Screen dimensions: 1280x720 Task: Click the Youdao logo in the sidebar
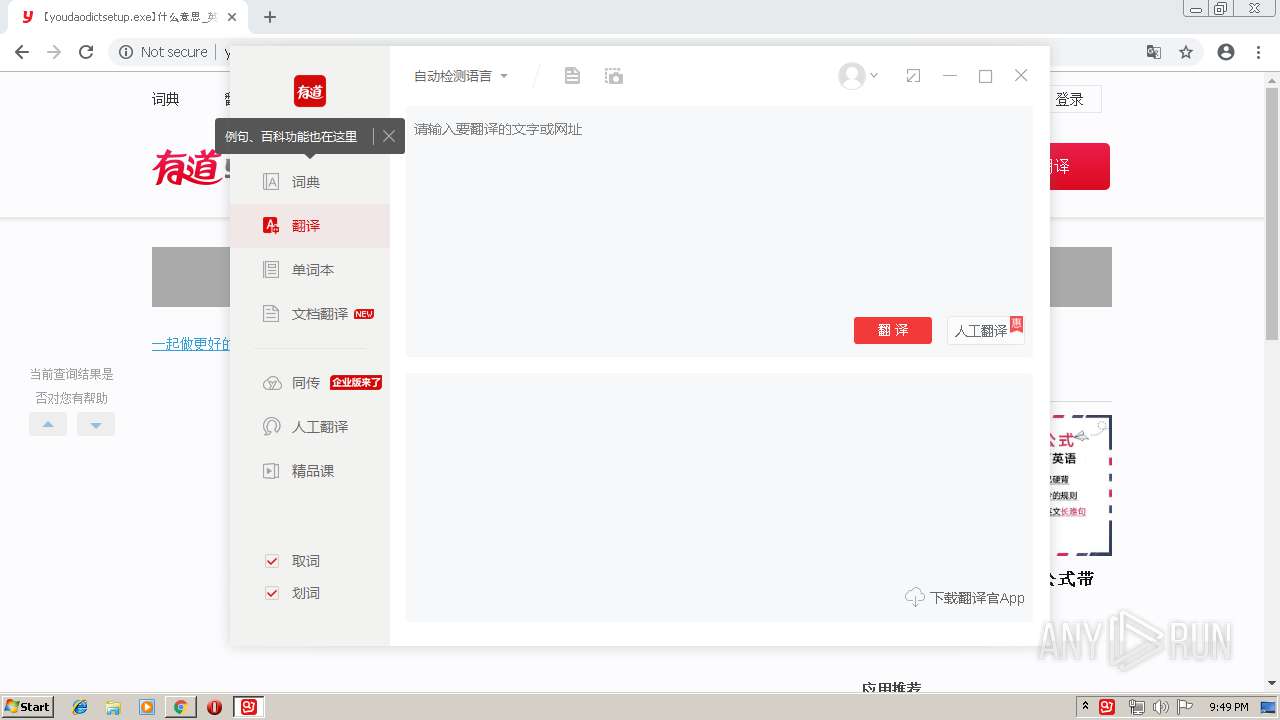310,91
